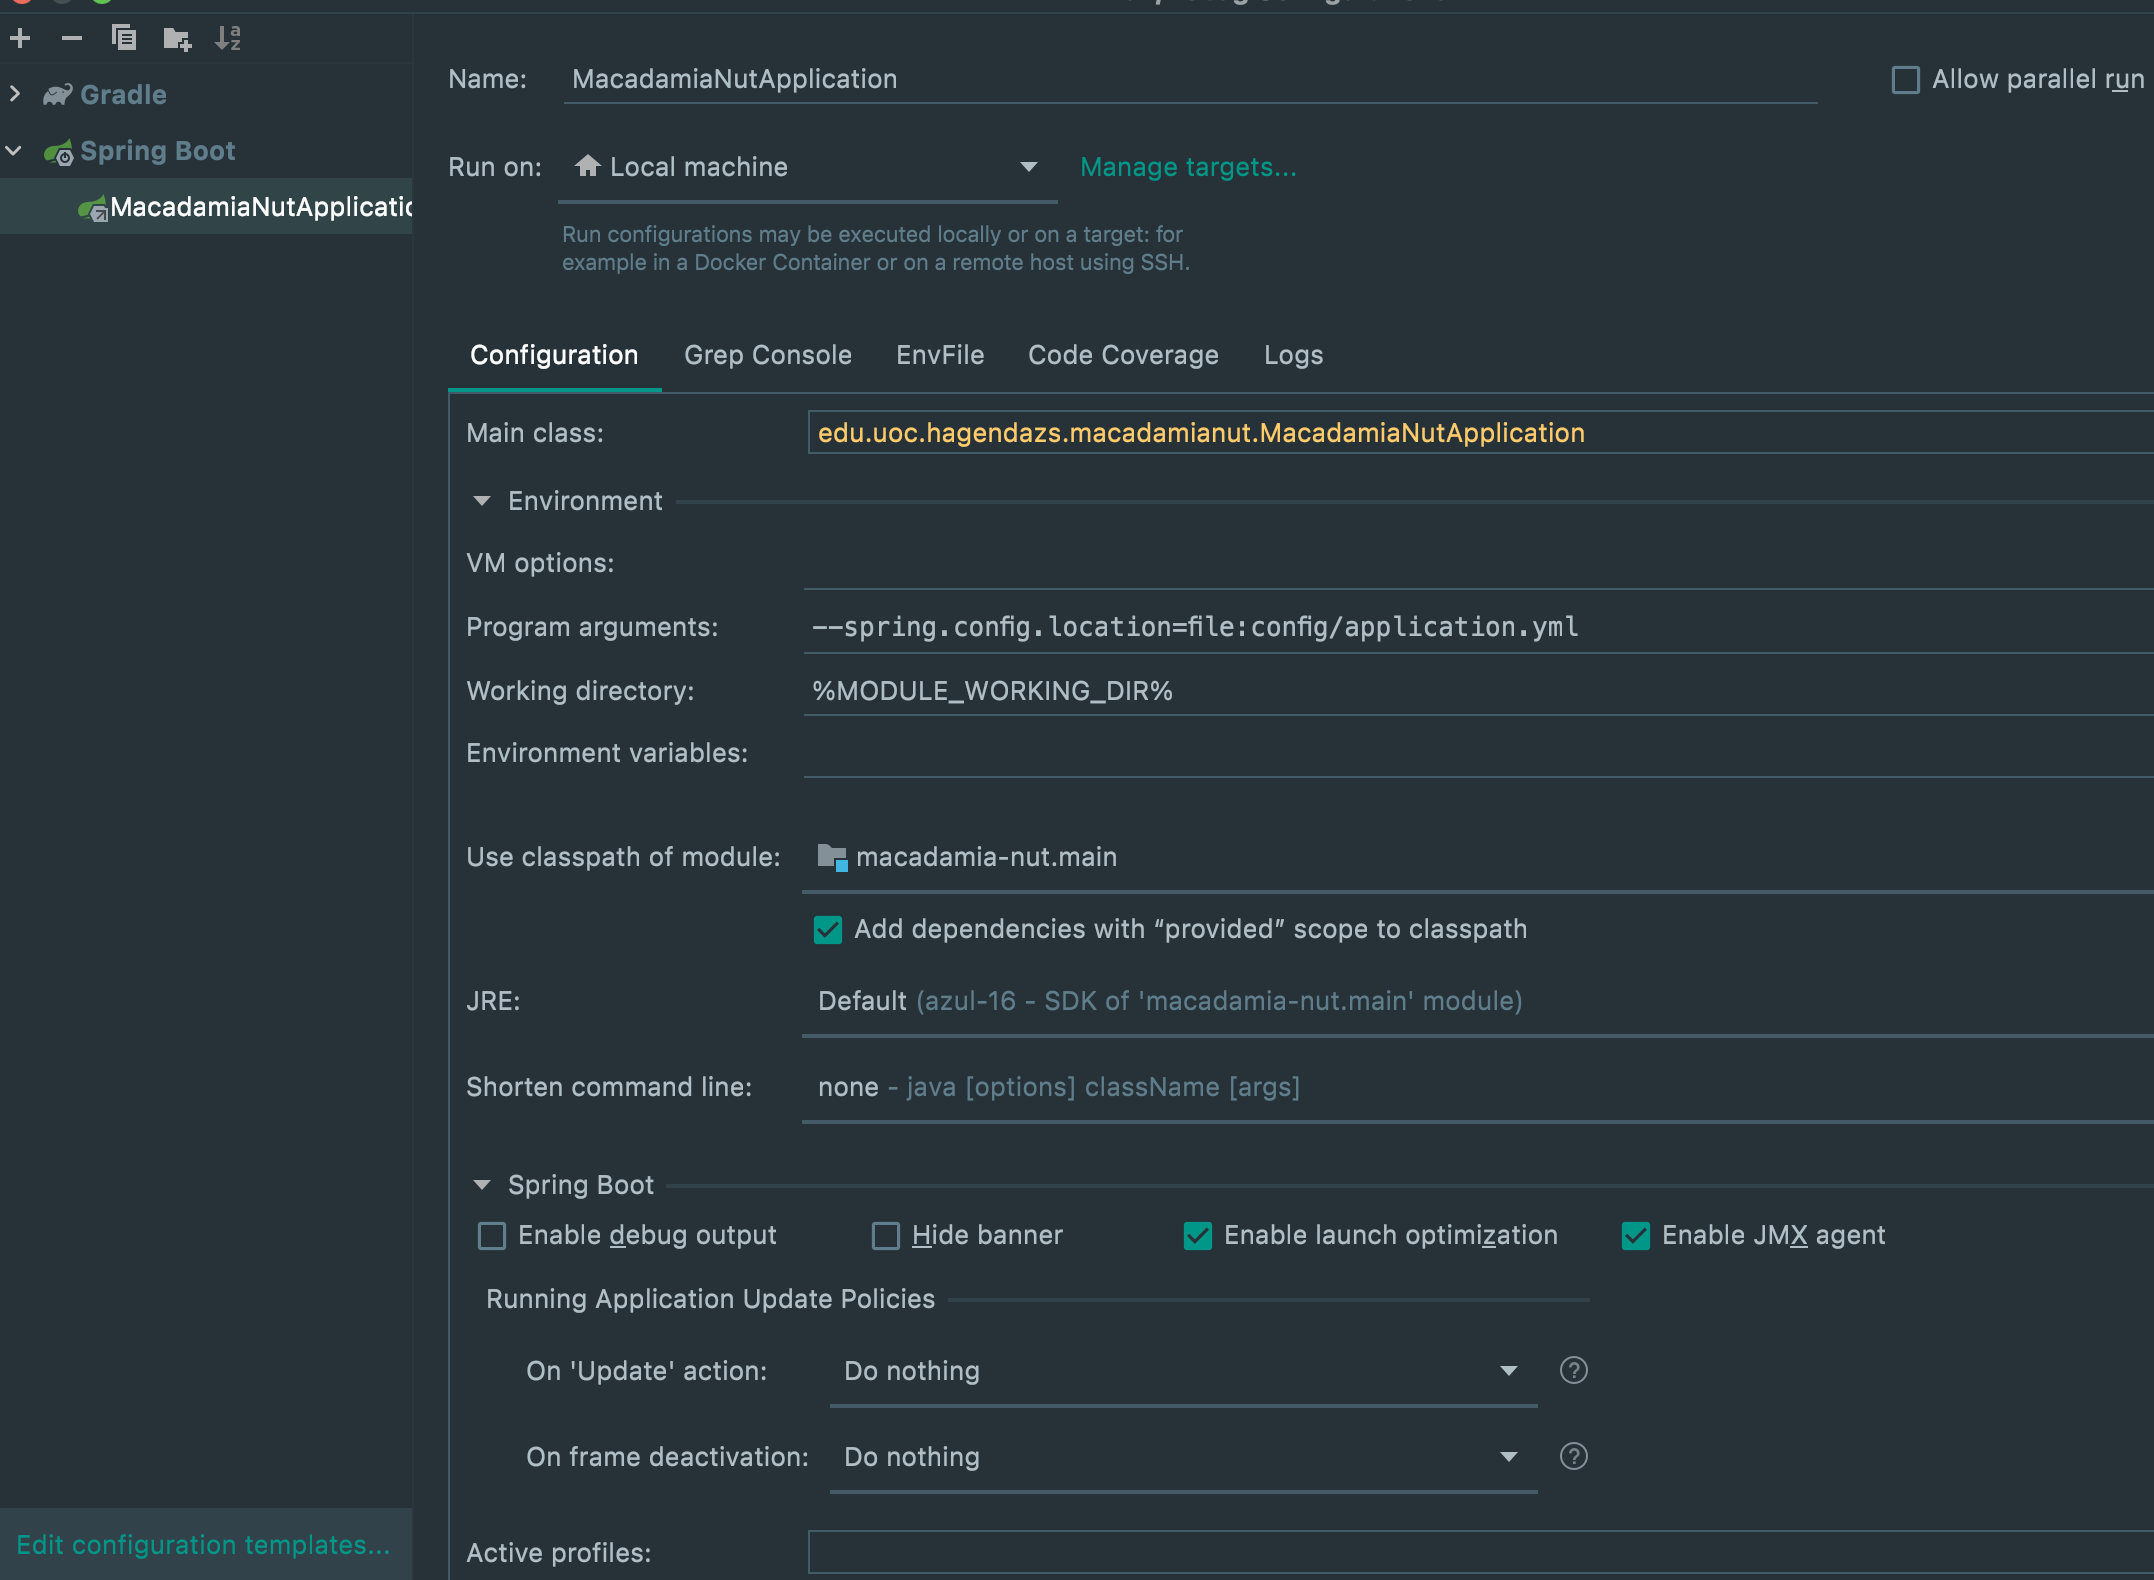Click the Gradle section icon in sidebar
This screenshot has width=2154, height=1580.
pyautogui.click(x=59, y=94)
